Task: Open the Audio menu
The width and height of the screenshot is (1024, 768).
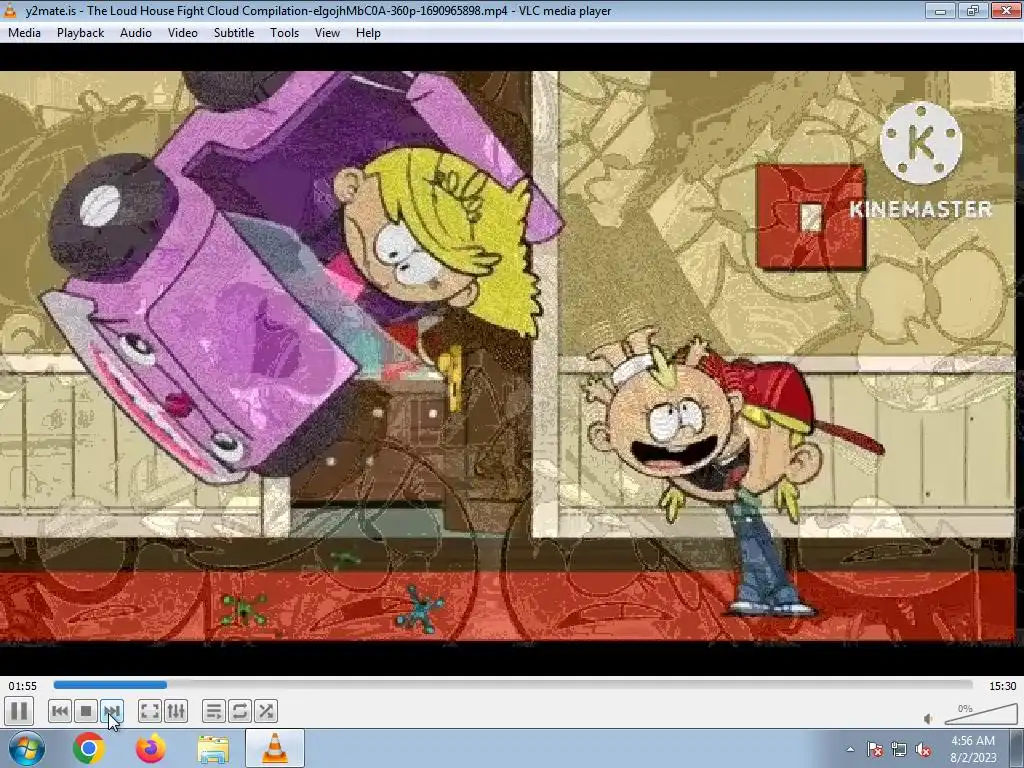Action: (136, 33)
